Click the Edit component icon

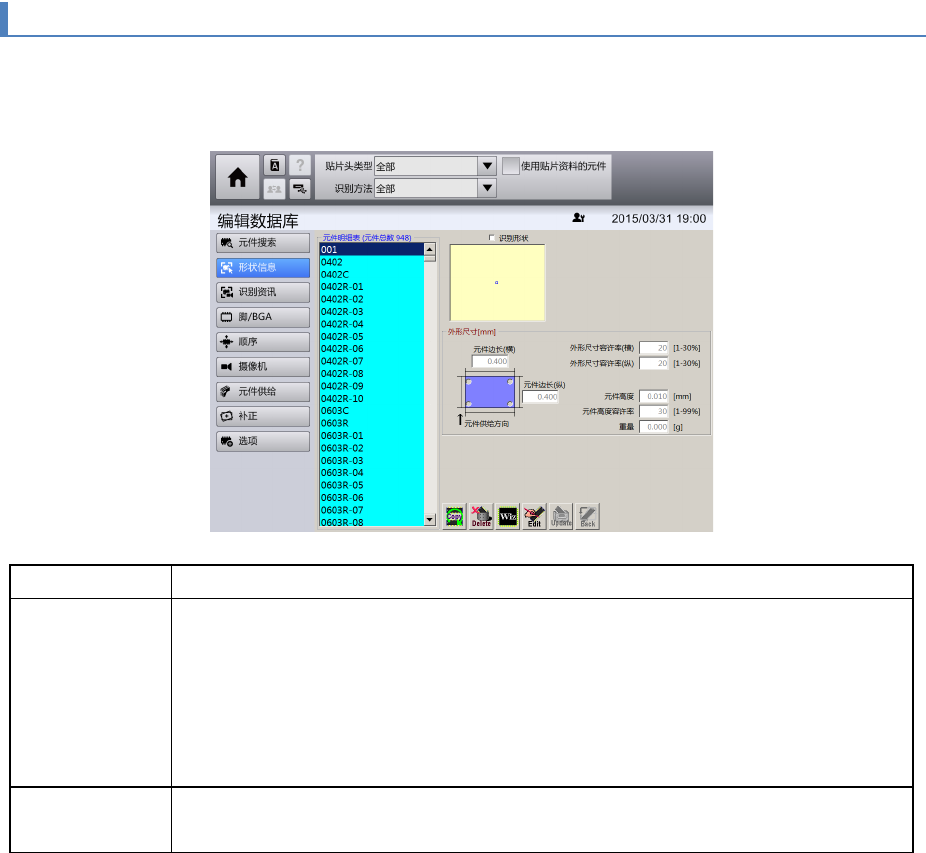click(534, 517)
